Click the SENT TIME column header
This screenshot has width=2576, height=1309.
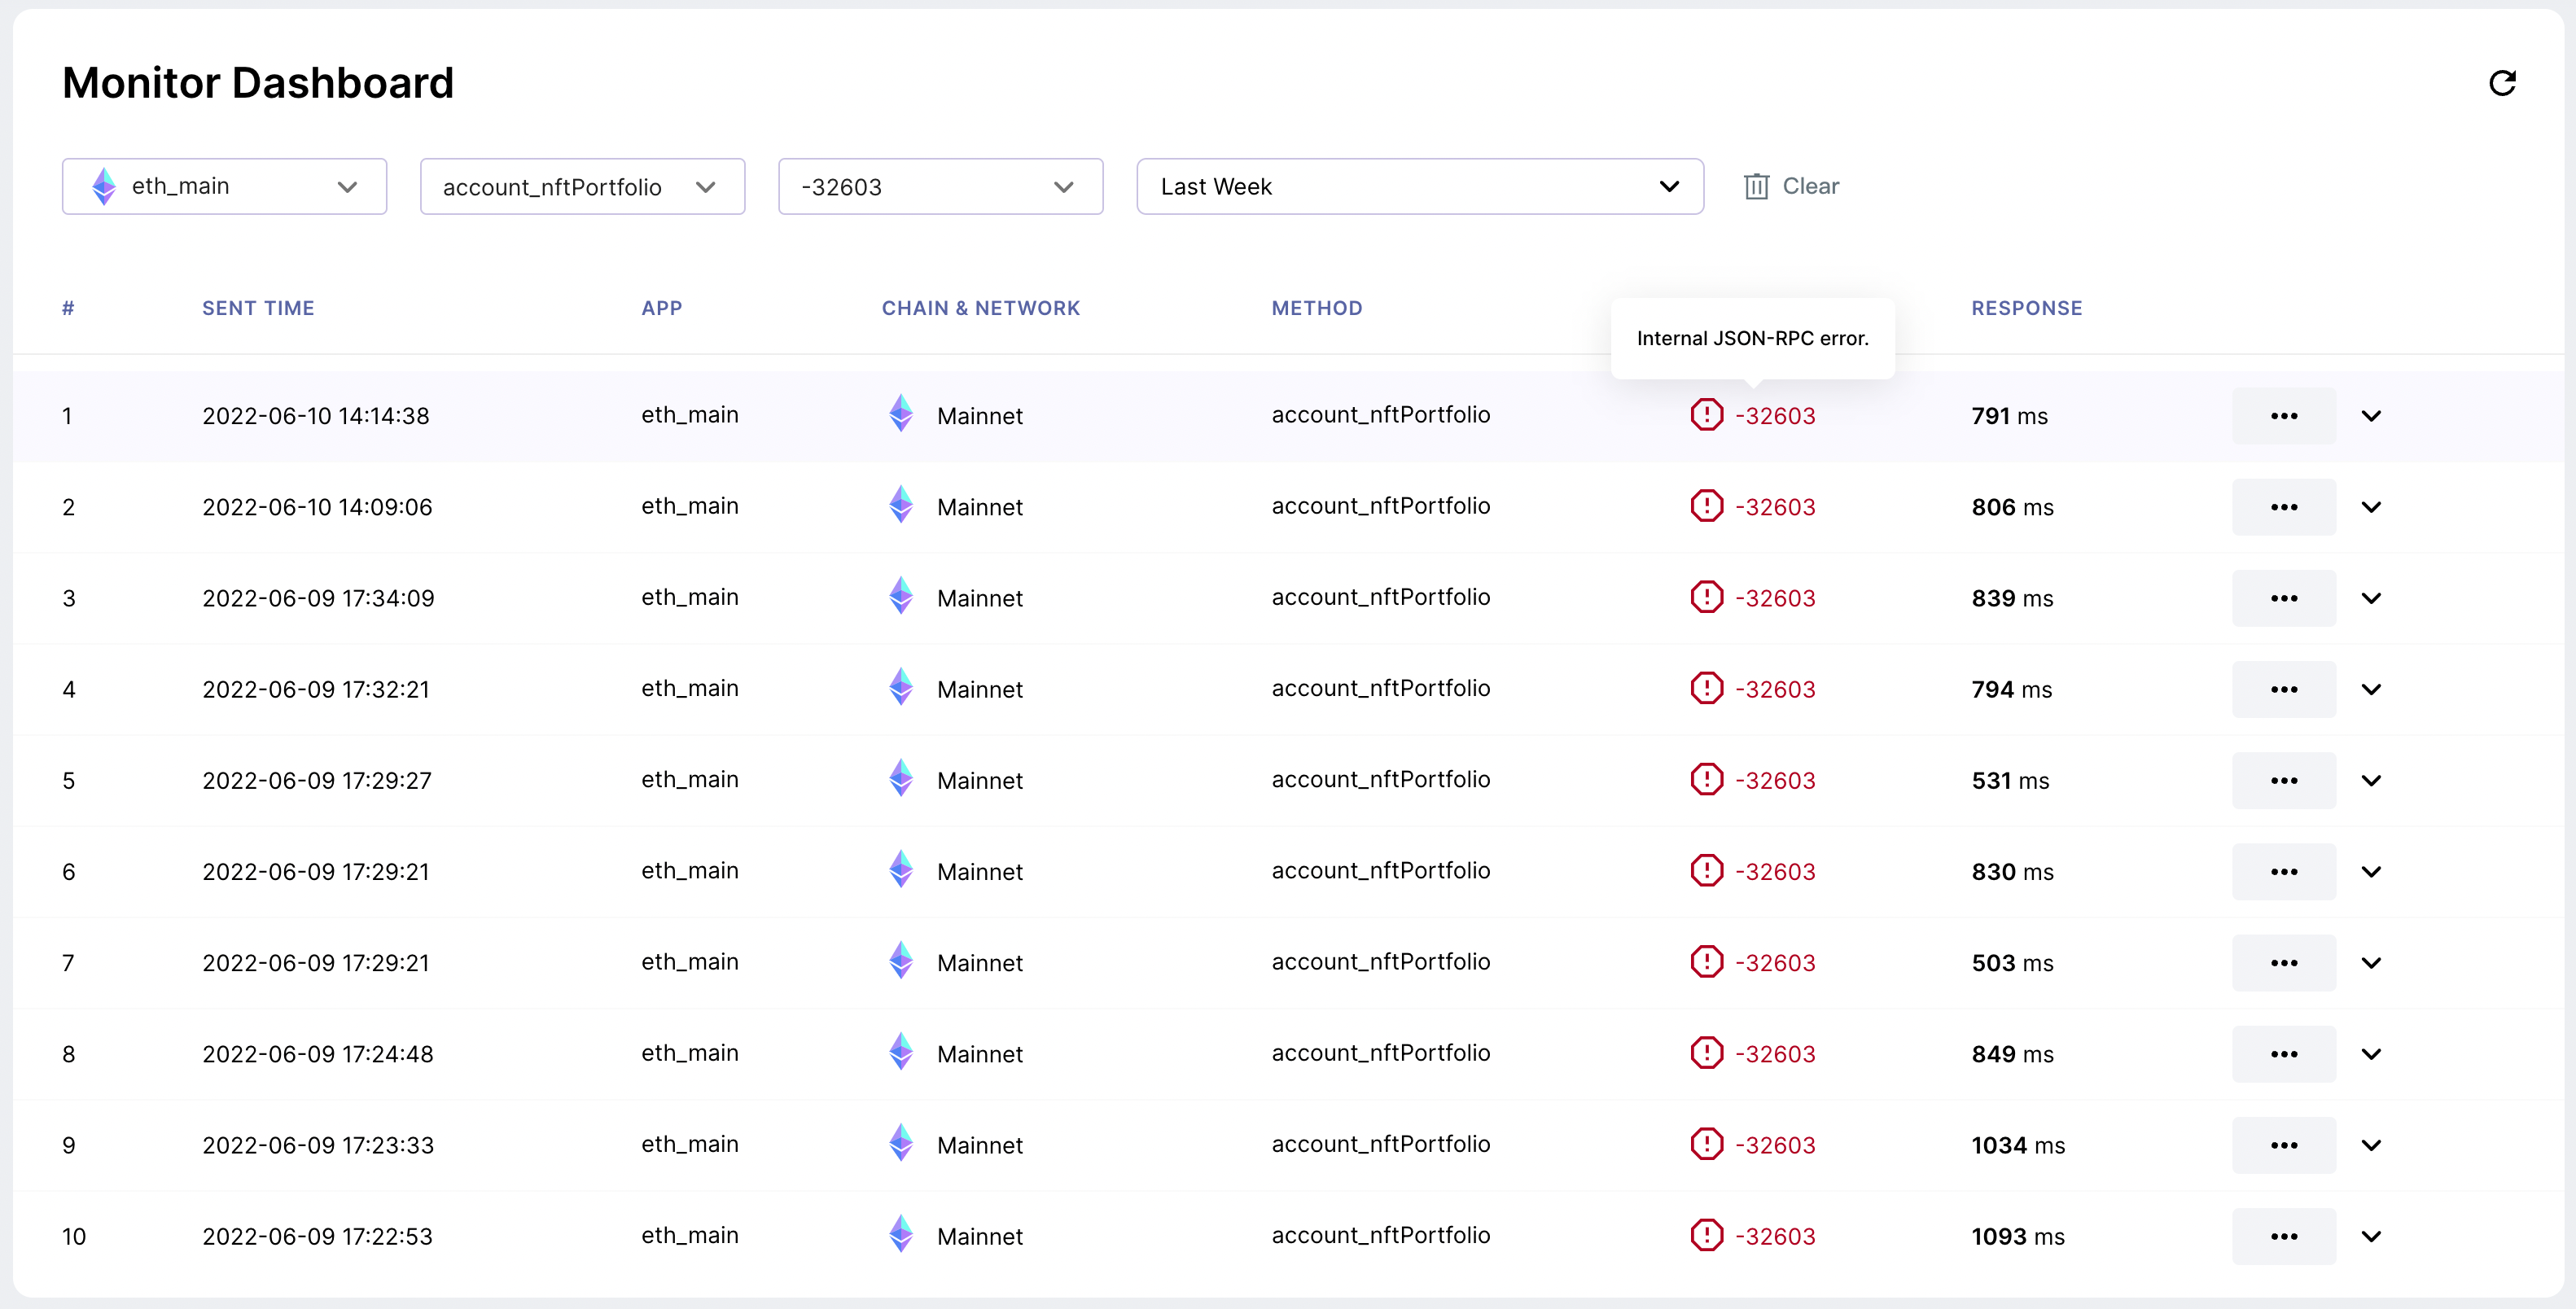[258, 308]
